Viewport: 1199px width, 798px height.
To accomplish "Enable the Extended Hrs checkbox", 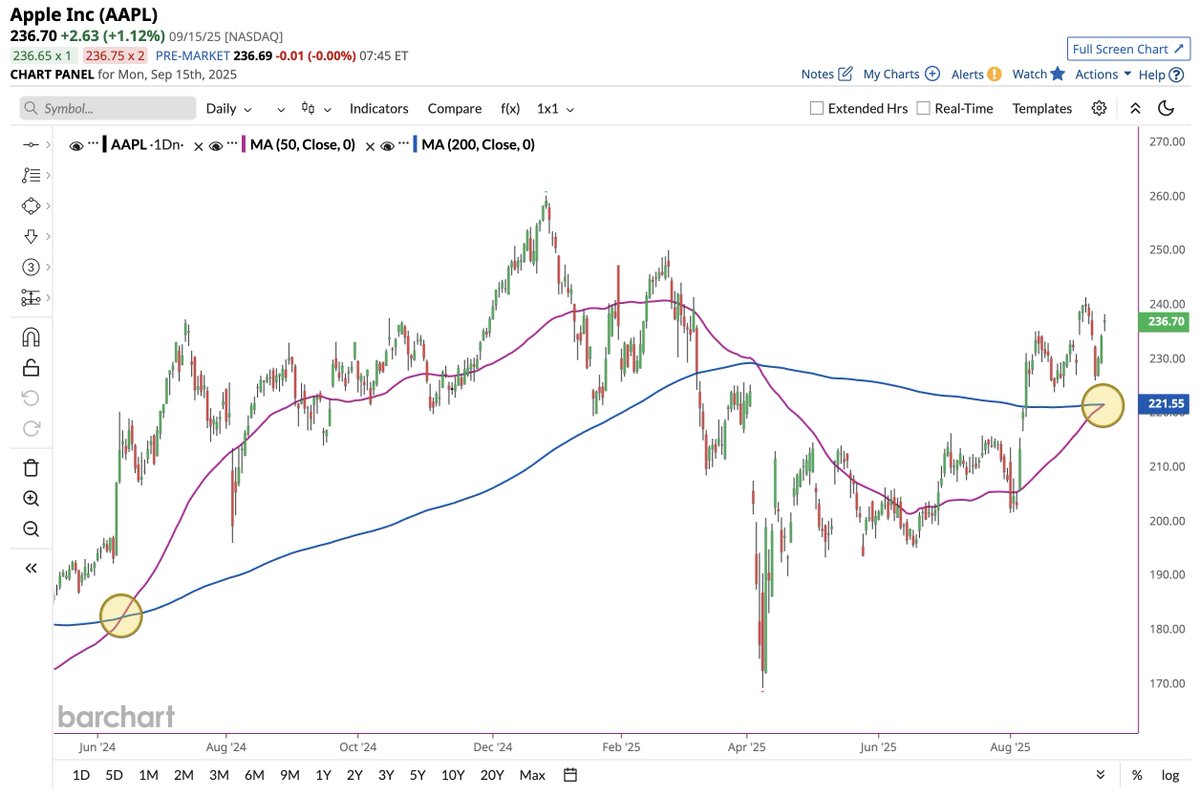I will [x=817, y=108].
